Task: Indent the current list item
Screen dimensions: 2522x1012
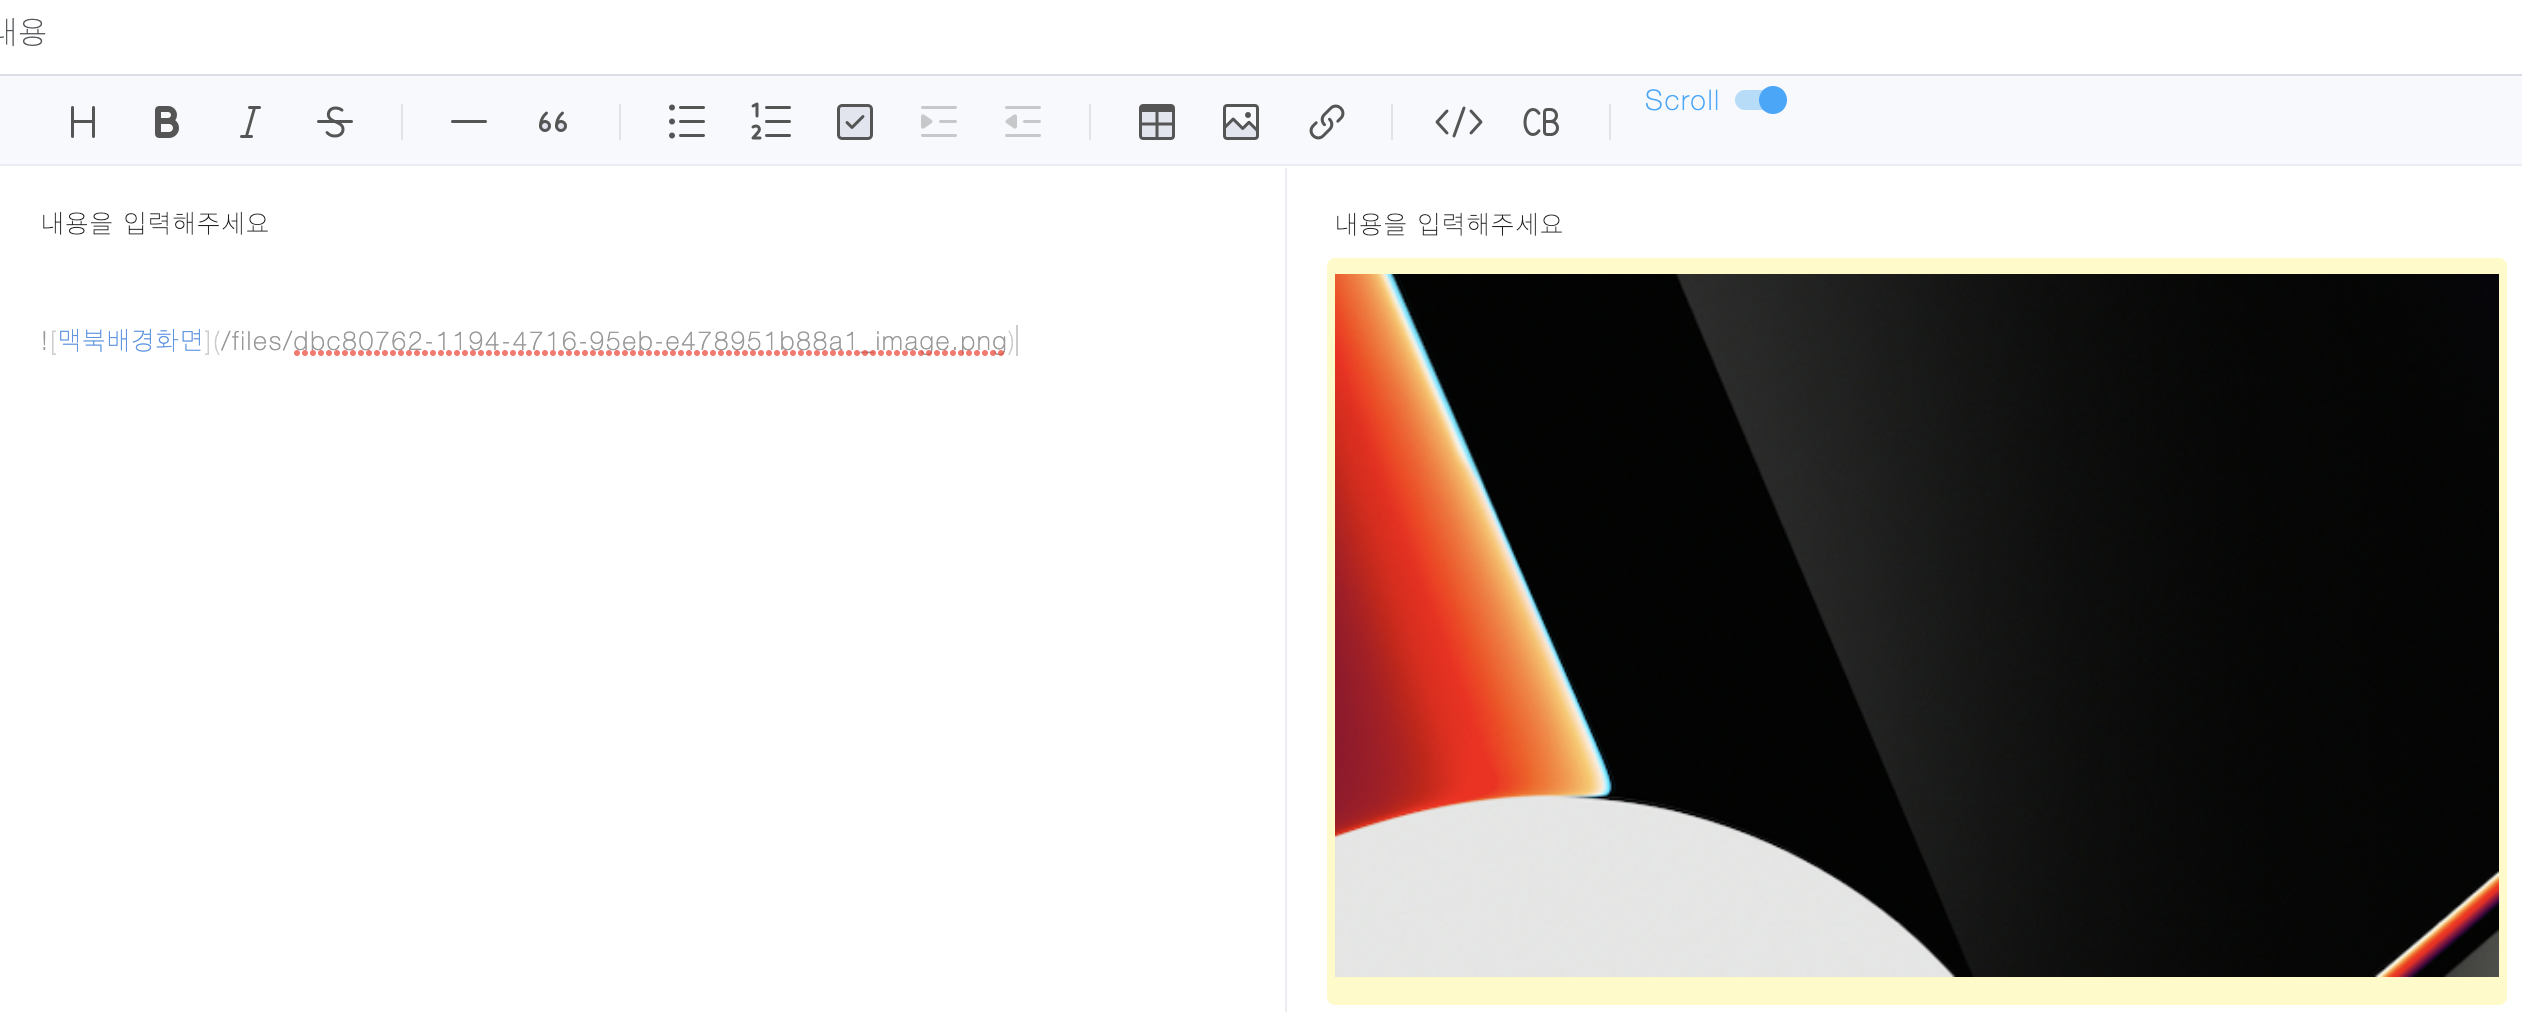Action: 939,123
